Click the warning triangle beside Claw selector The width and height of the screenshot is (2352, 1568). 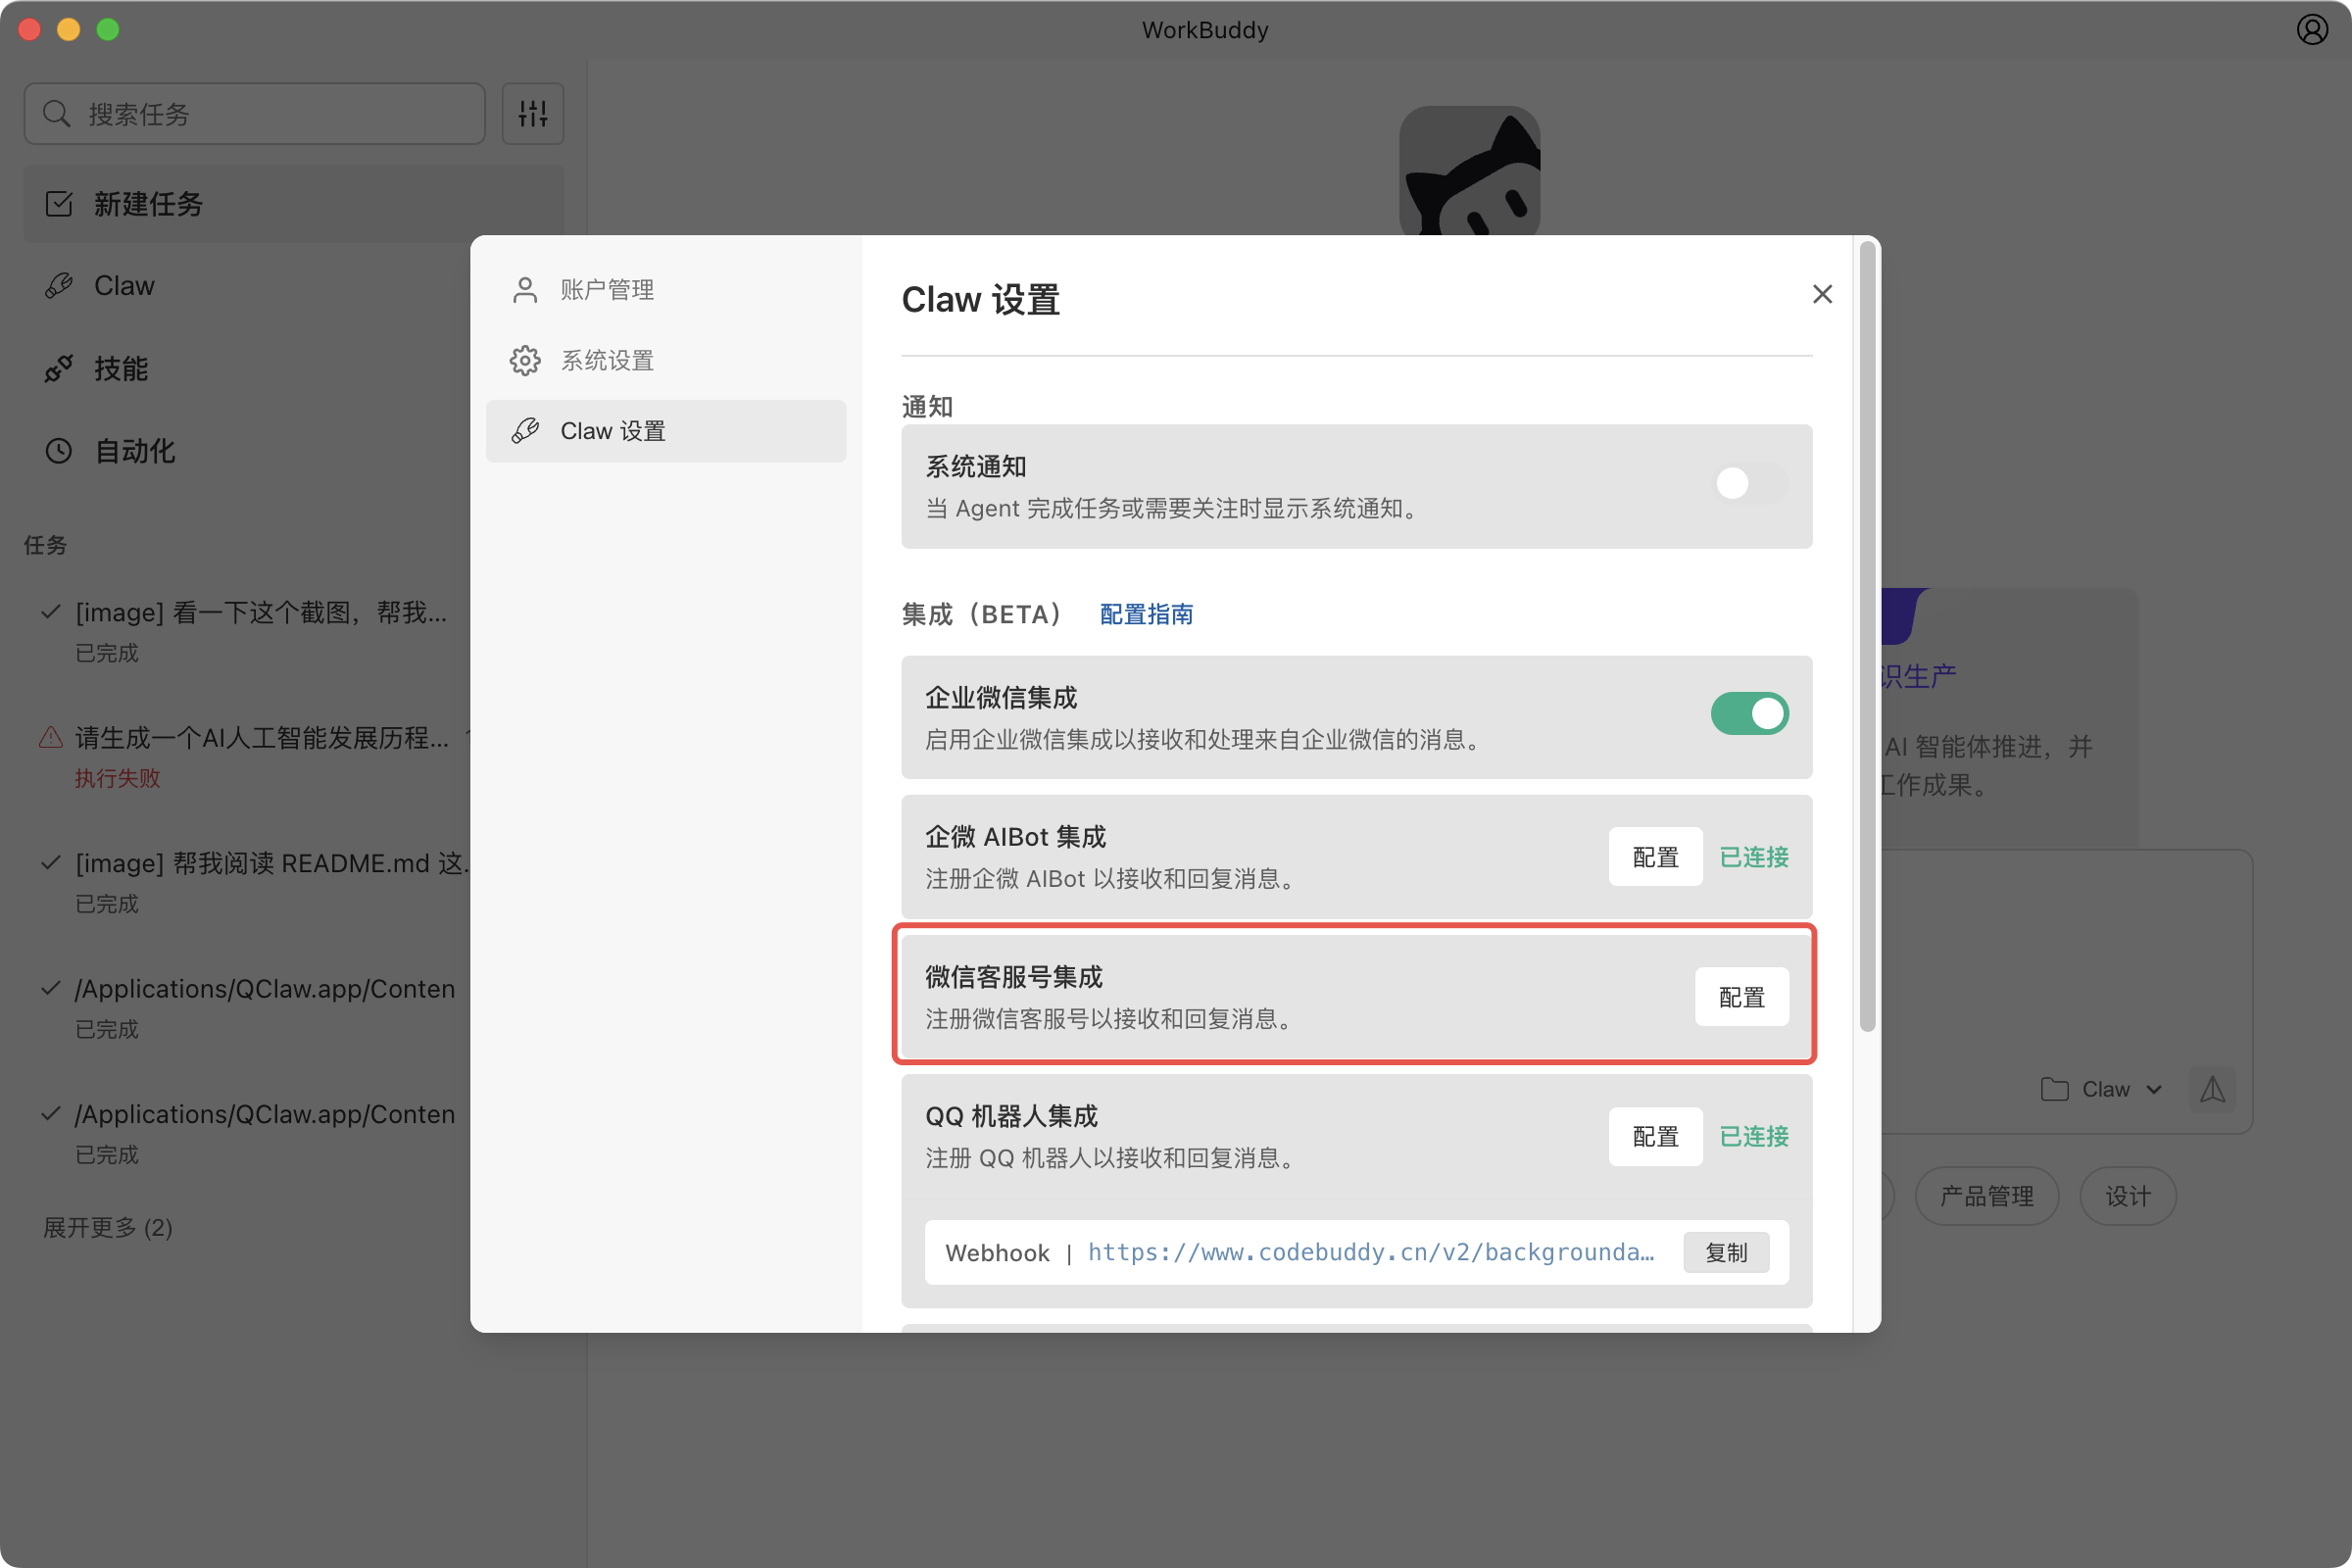click(x=2213, y=1089)
